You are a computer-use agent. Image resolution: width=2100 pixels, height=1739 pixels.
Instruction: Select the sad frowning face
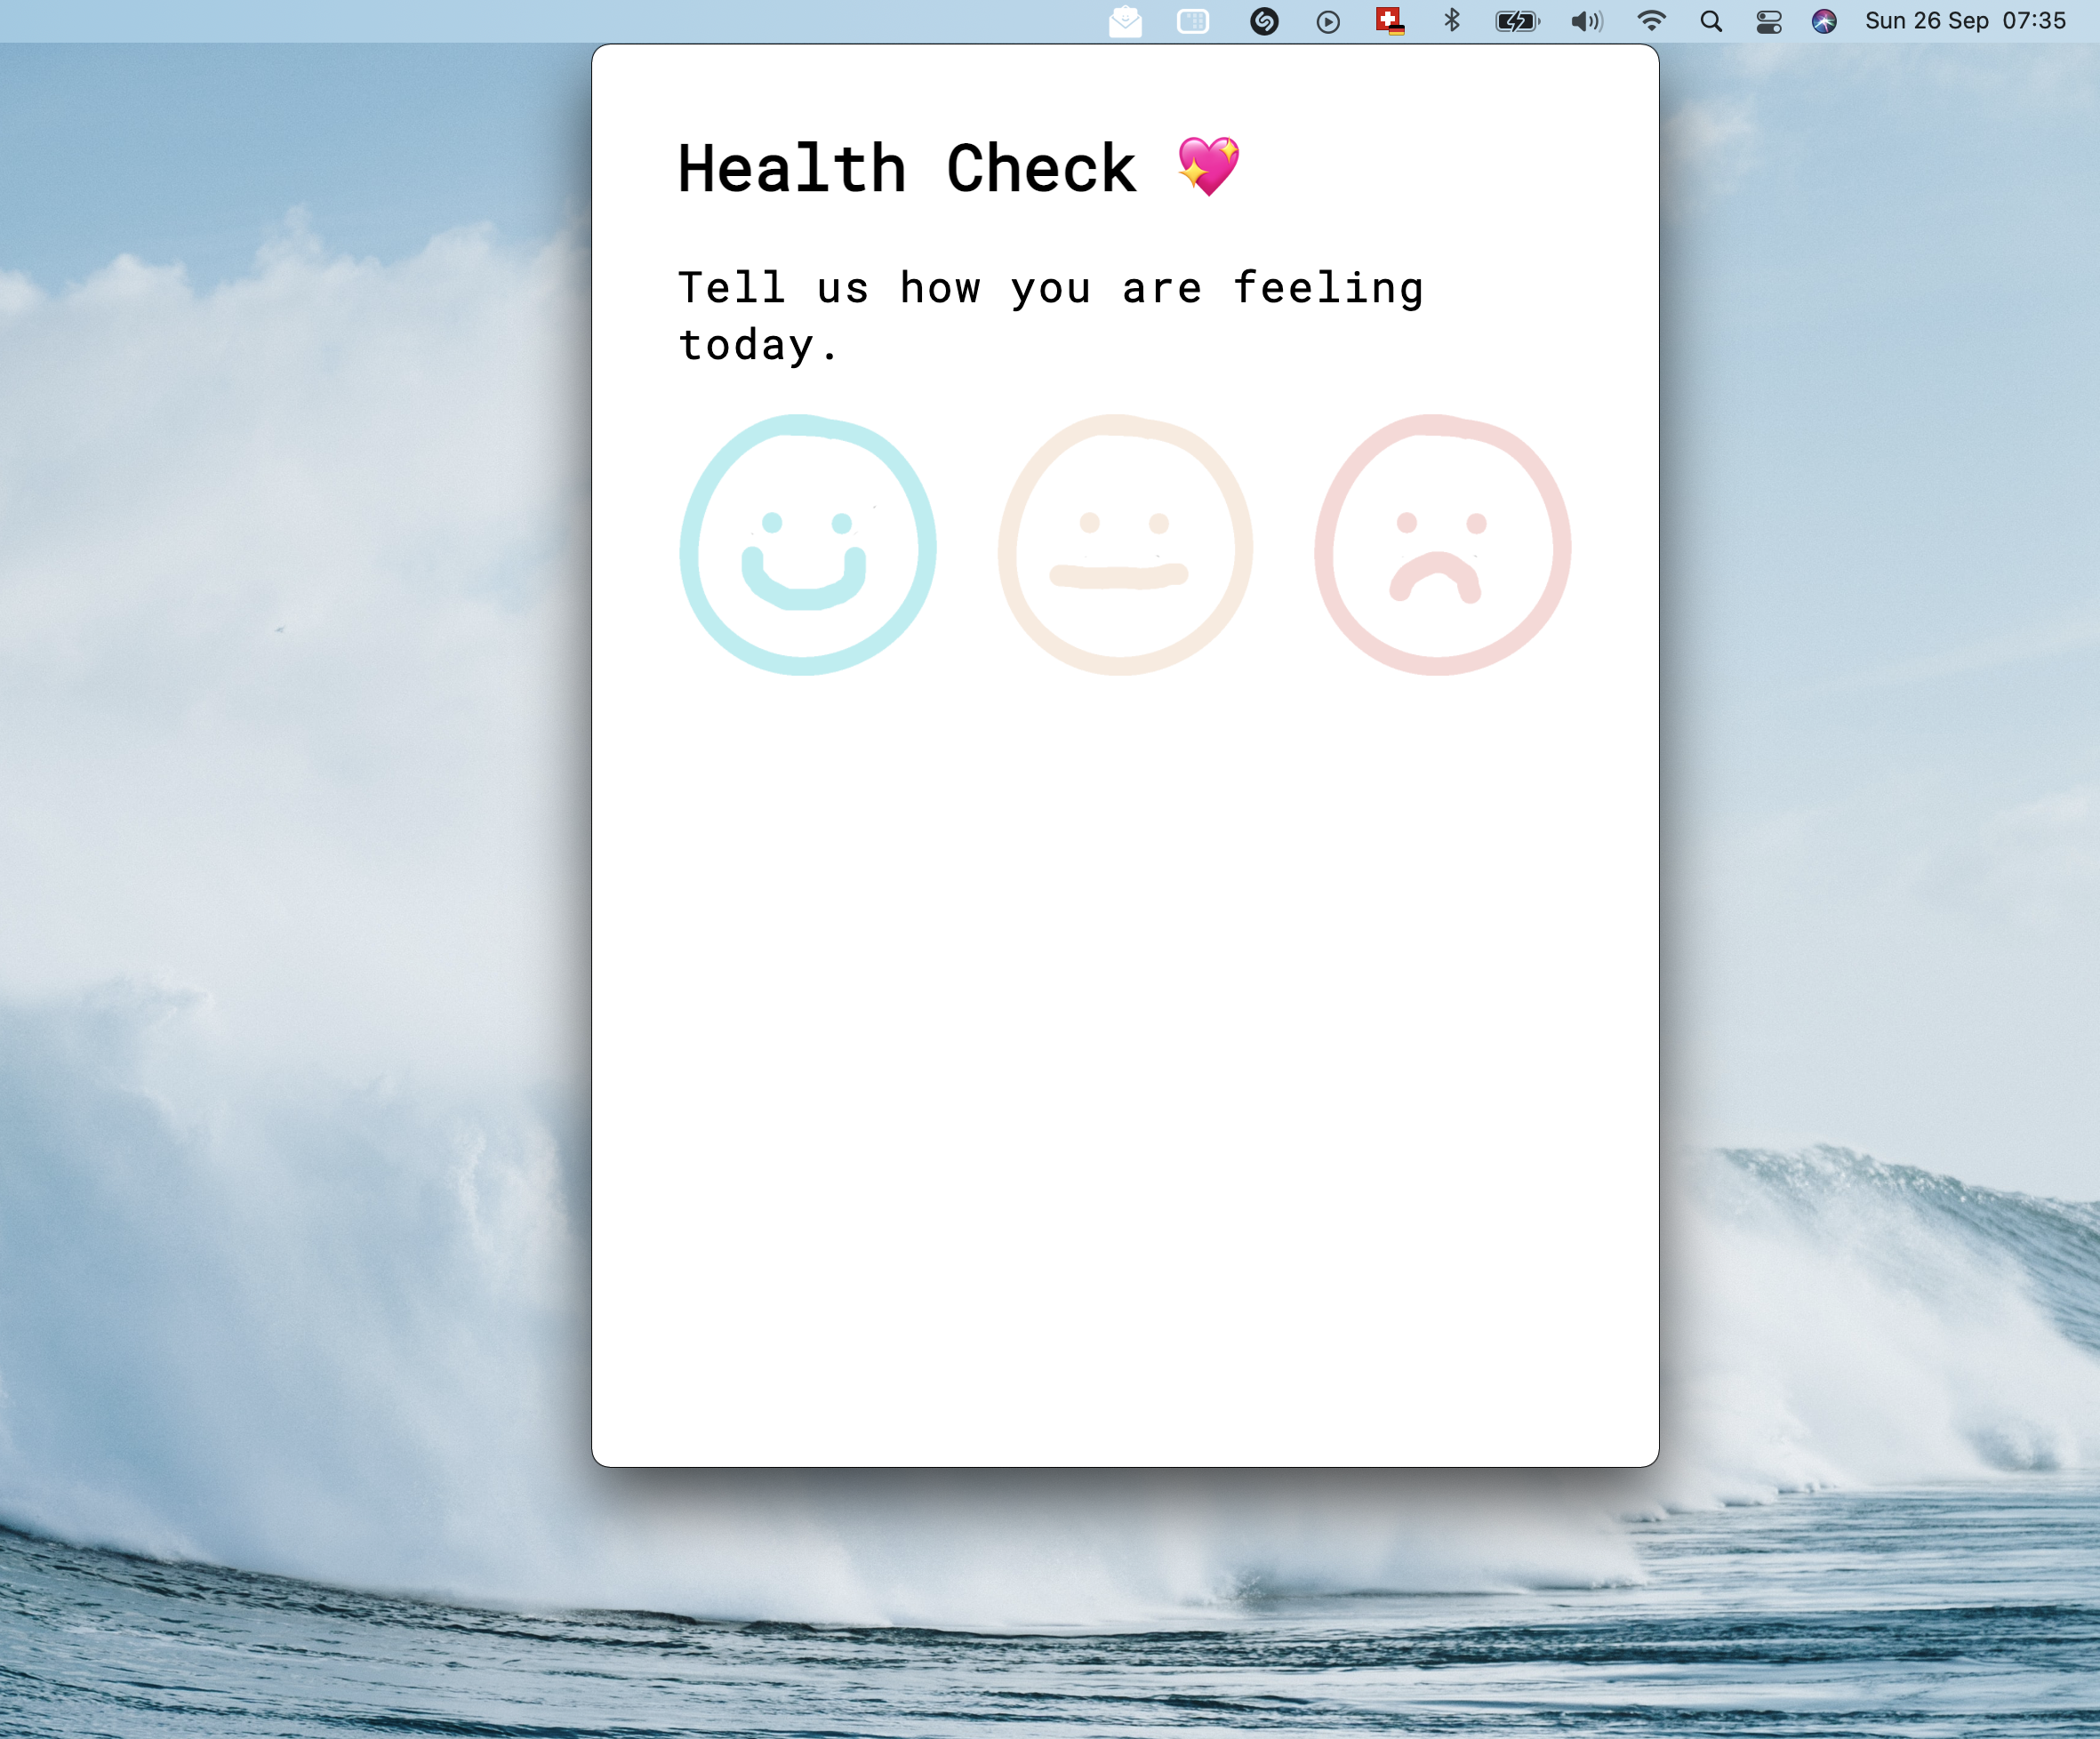pos(1442,545)
